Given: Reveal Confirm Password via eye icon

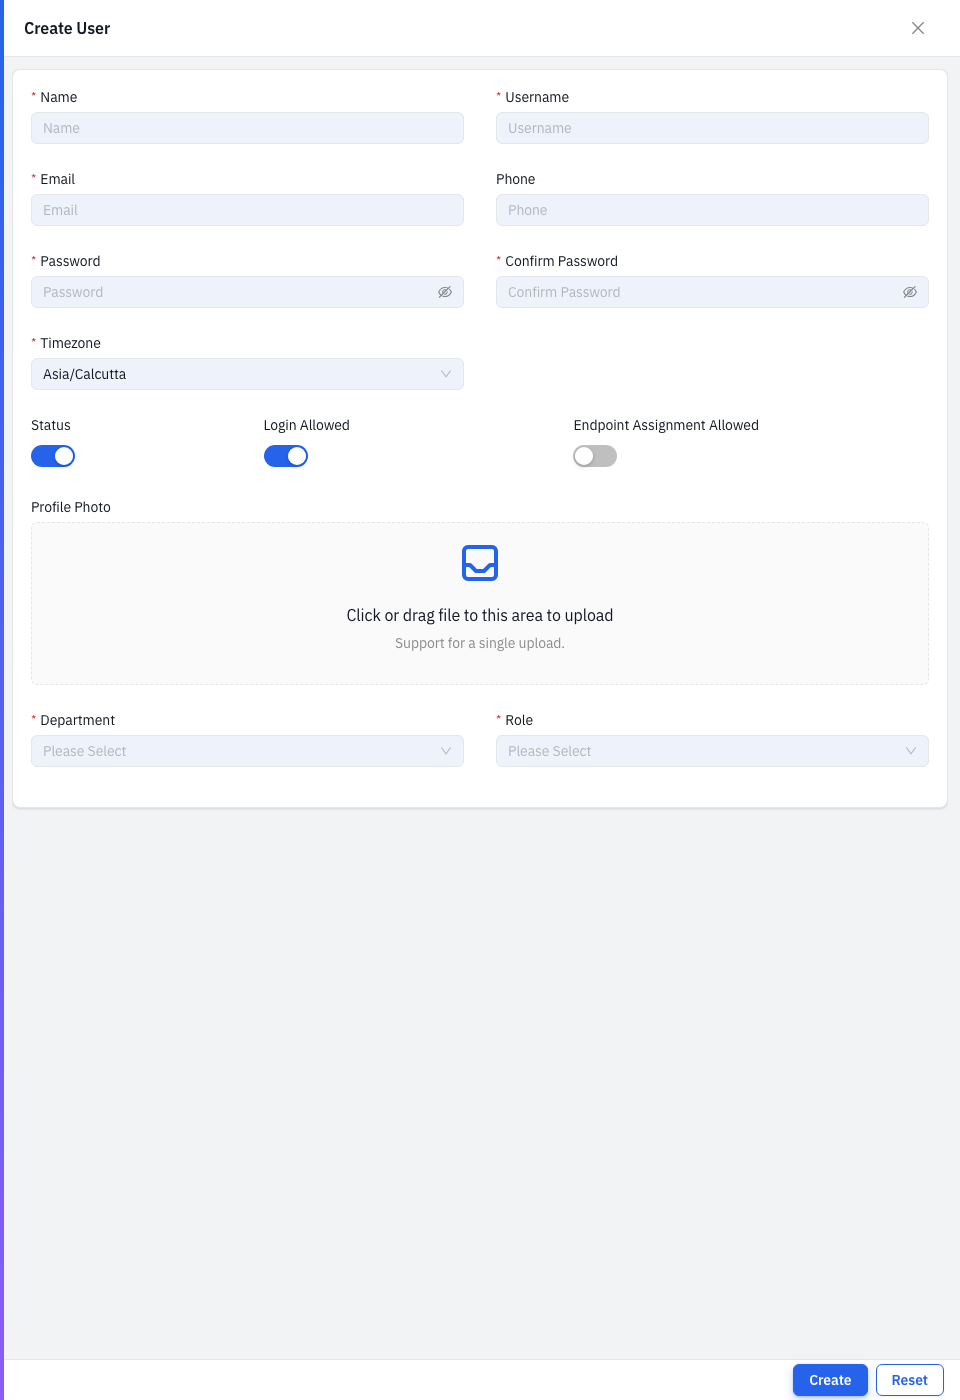Looking at the screenshot, I should point(910,292).
